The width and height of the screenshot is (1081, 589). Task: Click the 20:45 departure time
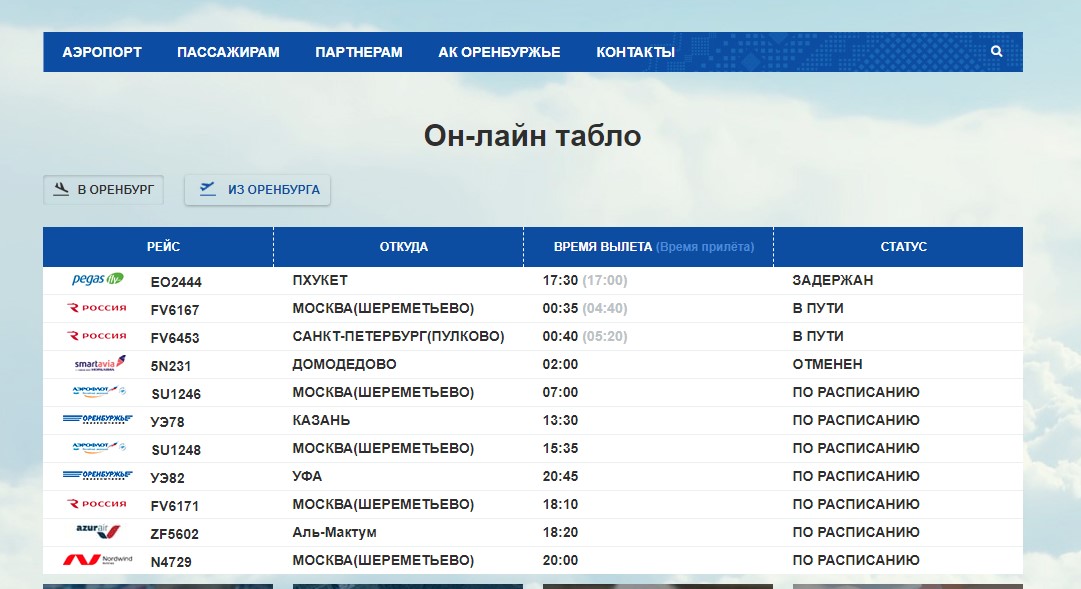tap(560, 476)
